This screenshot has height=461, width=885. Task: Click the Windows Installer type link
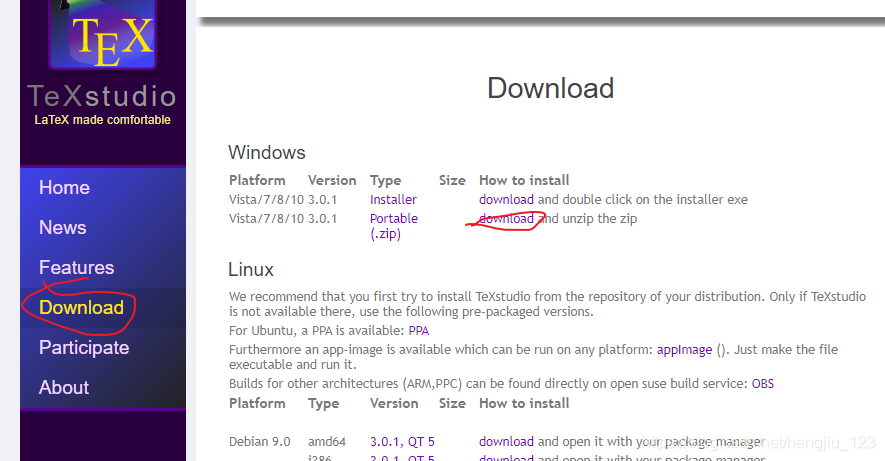393,200
